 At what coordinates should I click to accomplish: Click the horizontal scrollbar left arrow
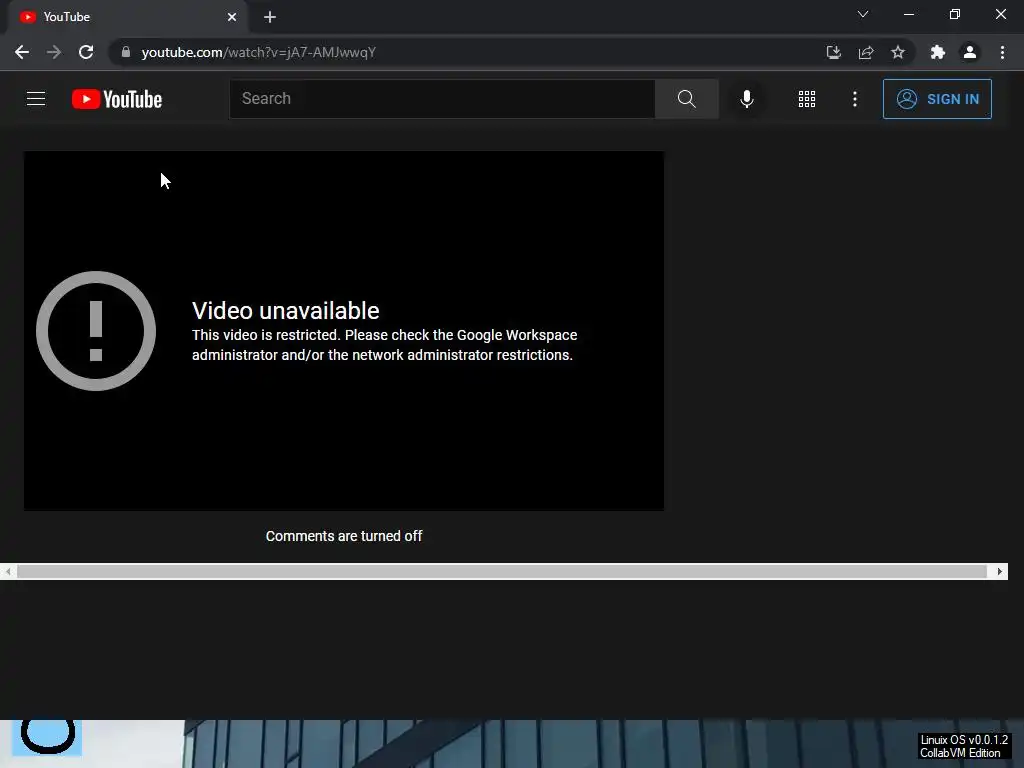[8, 571]
